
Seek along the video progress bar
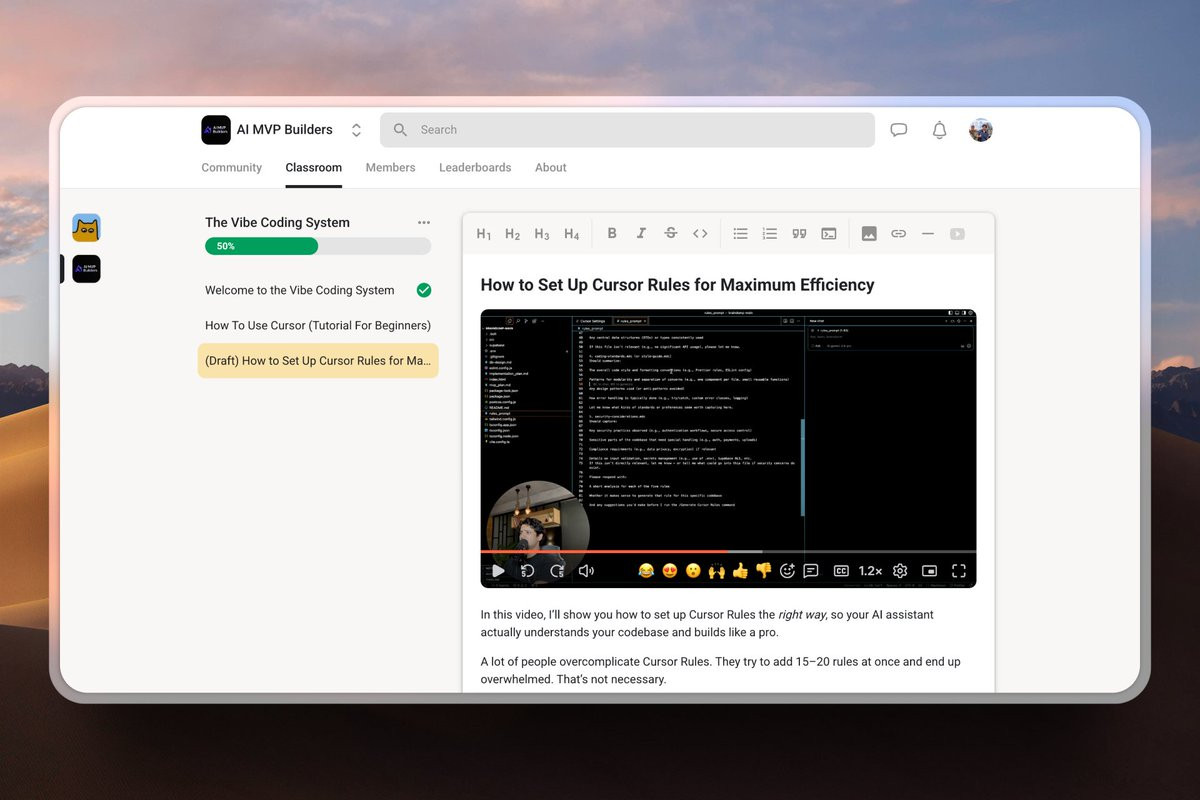tap(728, 552)
